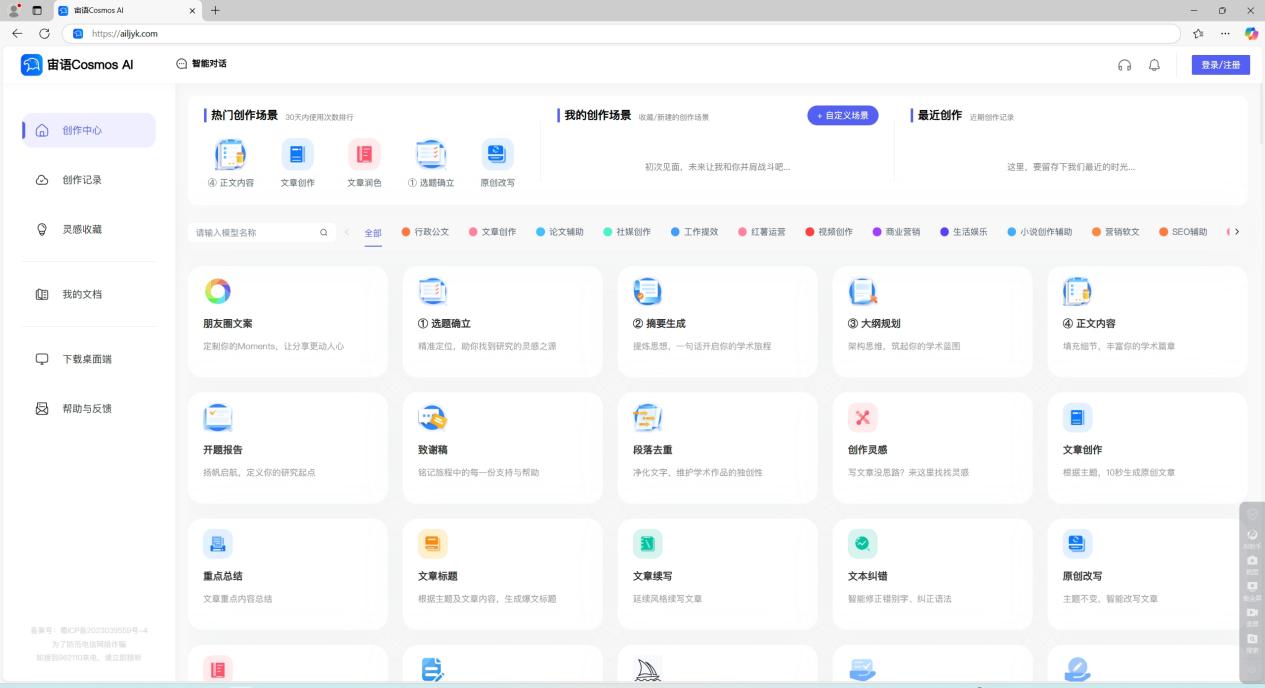
Task: Select the 创作灵感 red card icon
Action: pos(862,417)
